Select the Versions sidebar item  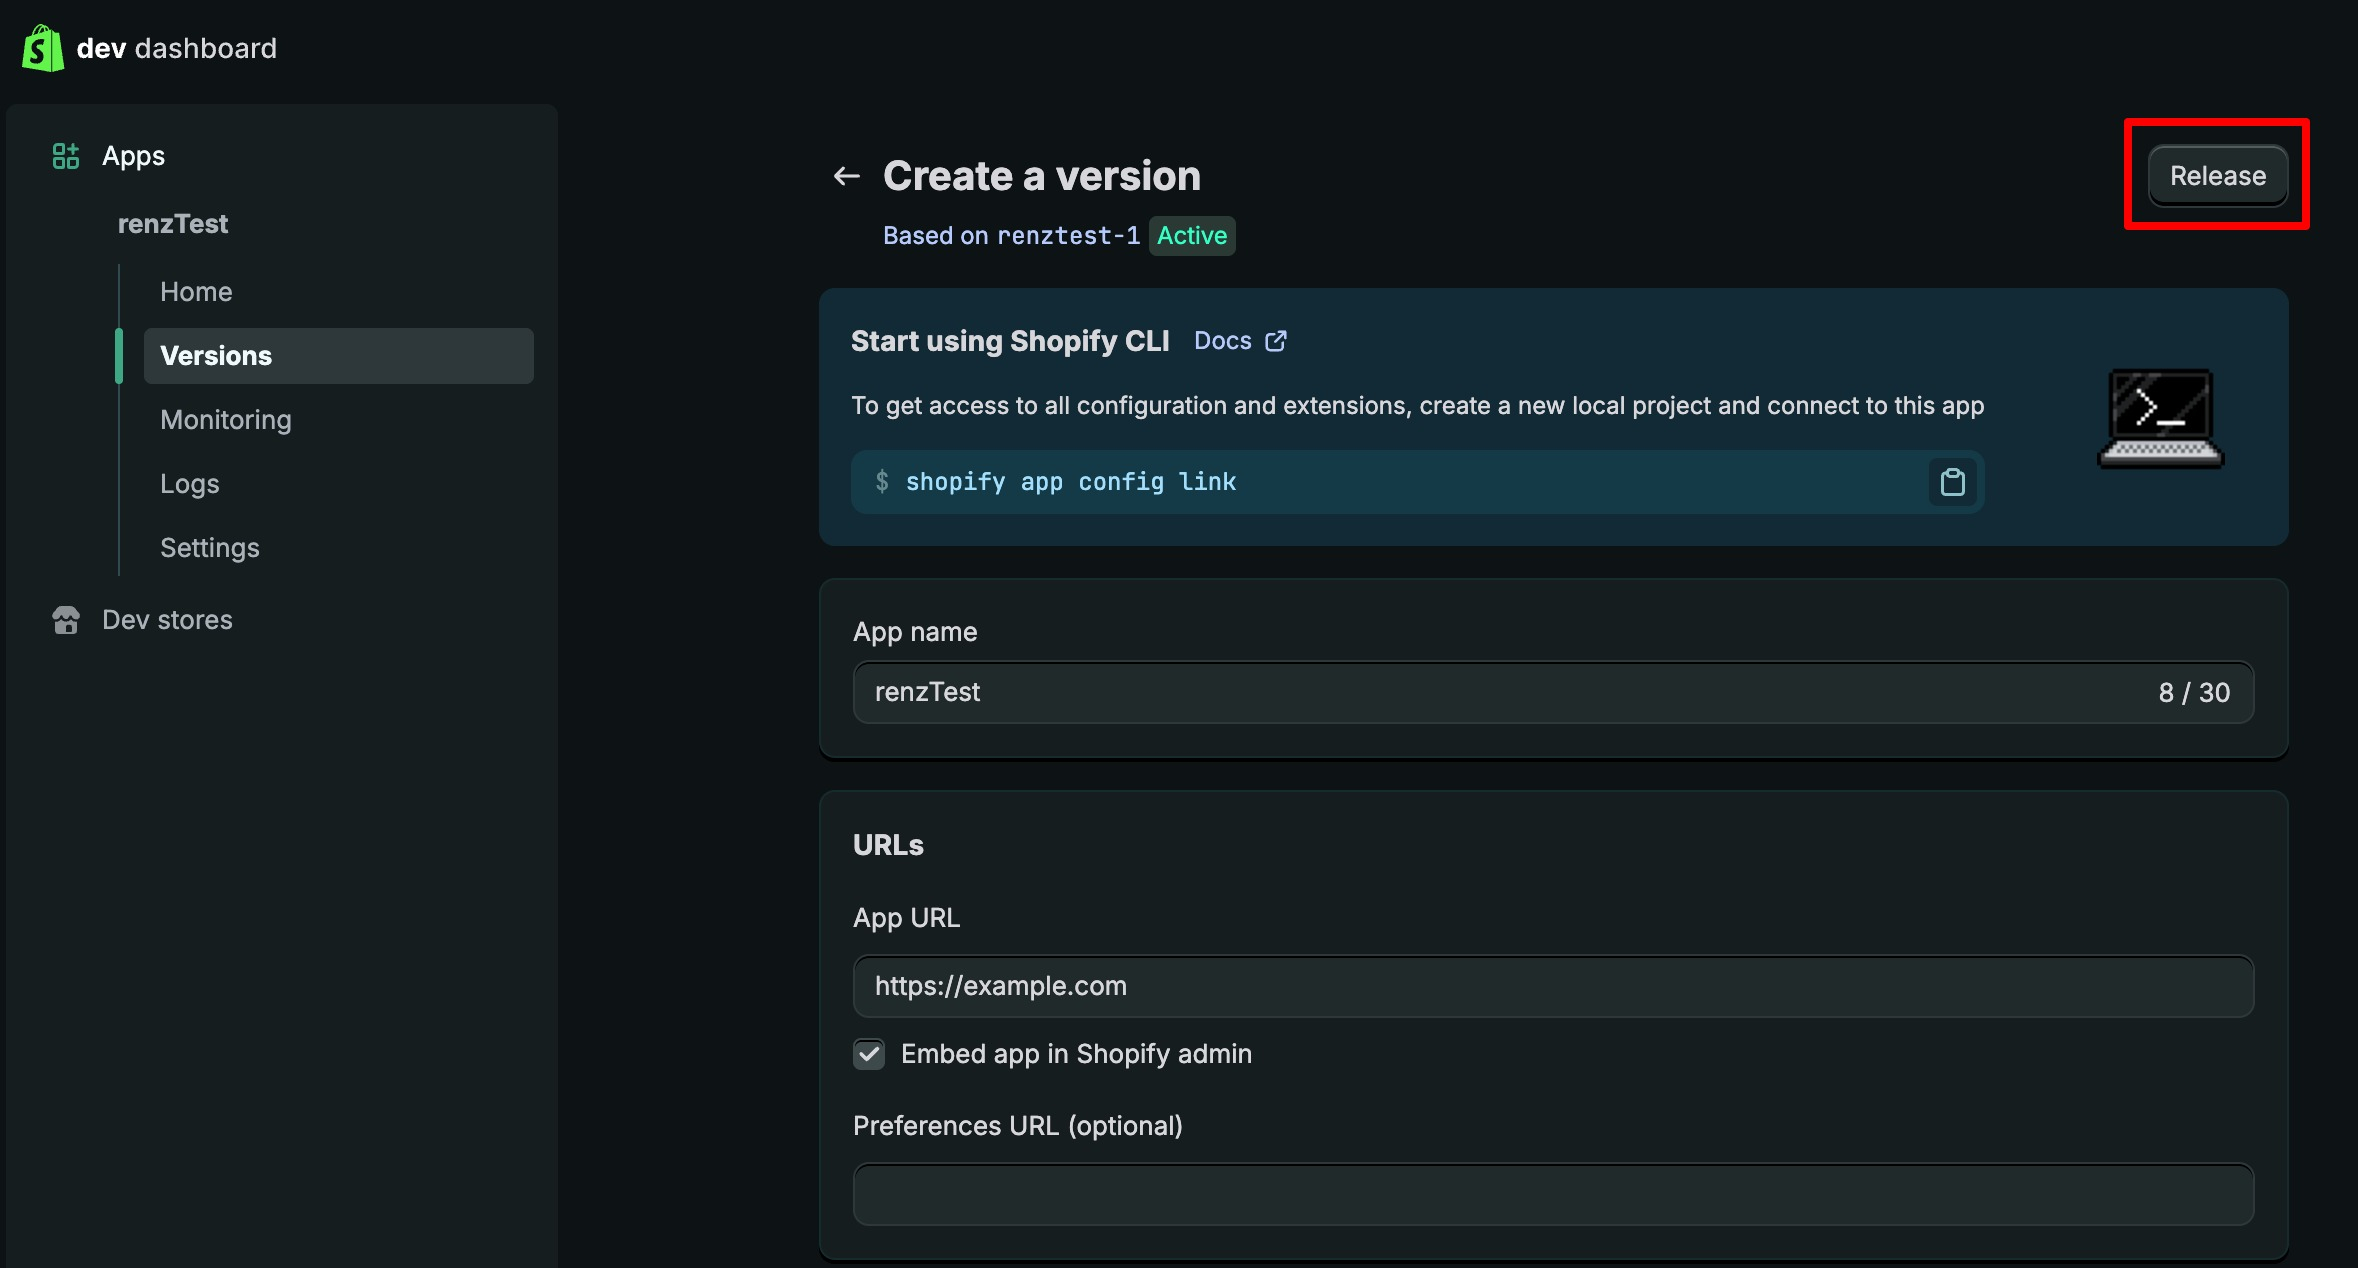tap(216, 356)
